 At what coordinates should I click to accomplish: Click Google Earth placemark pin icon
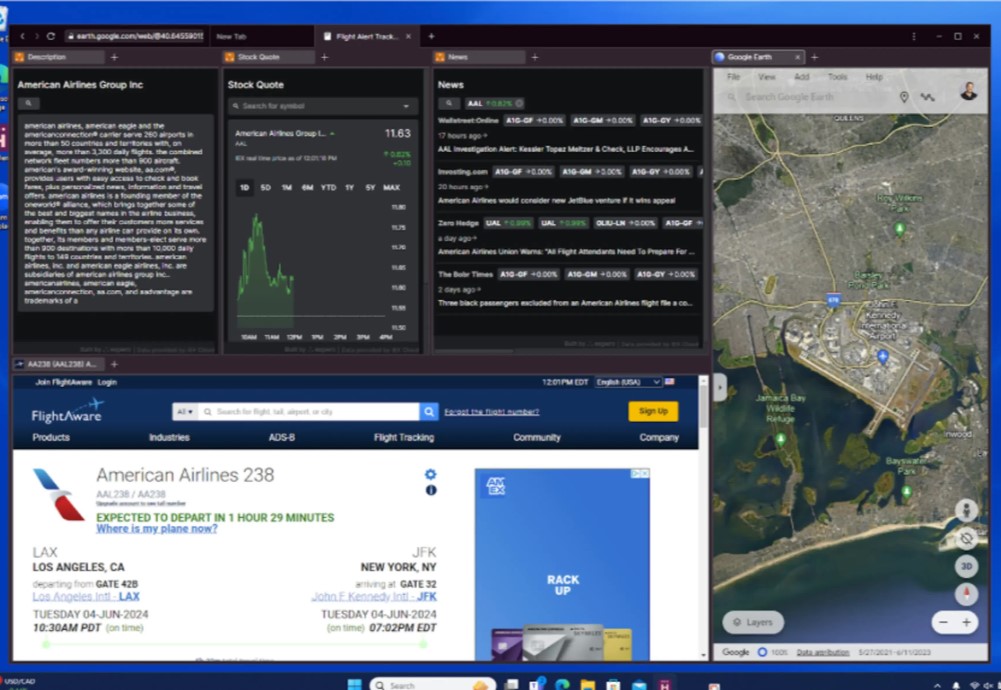[904, 97]
